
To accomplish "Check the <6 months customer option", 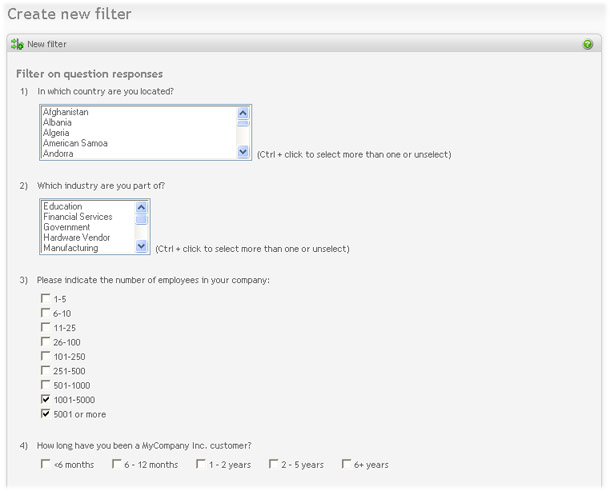I will click(x=46, y=464).
